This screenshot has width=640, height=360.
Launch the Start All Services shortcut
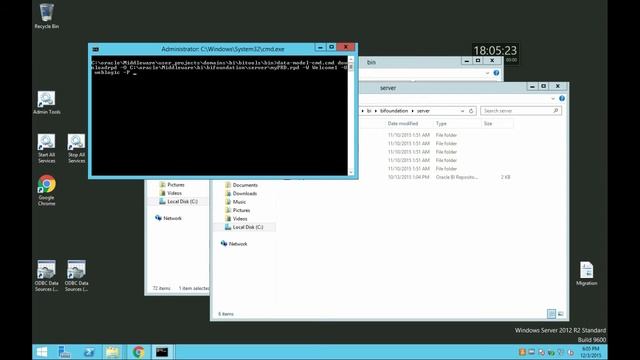47,149
